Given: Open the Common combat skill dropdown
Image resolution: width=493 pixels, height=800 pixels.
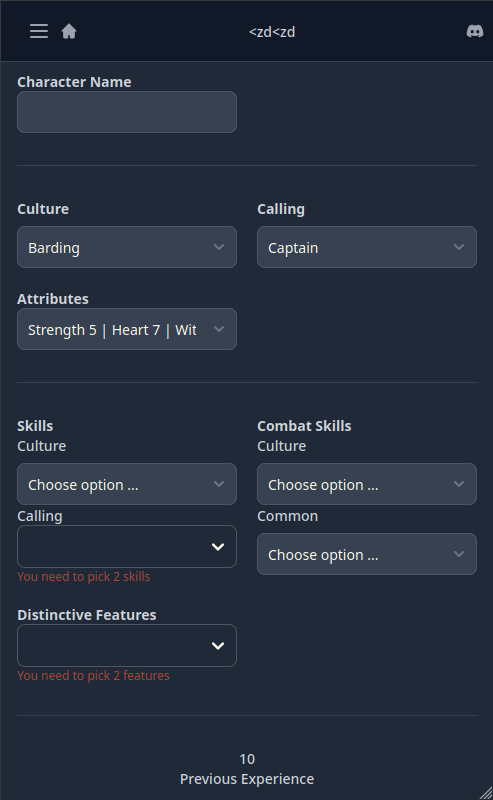Looking at the screenshot, I should click(x=367, y=554).
